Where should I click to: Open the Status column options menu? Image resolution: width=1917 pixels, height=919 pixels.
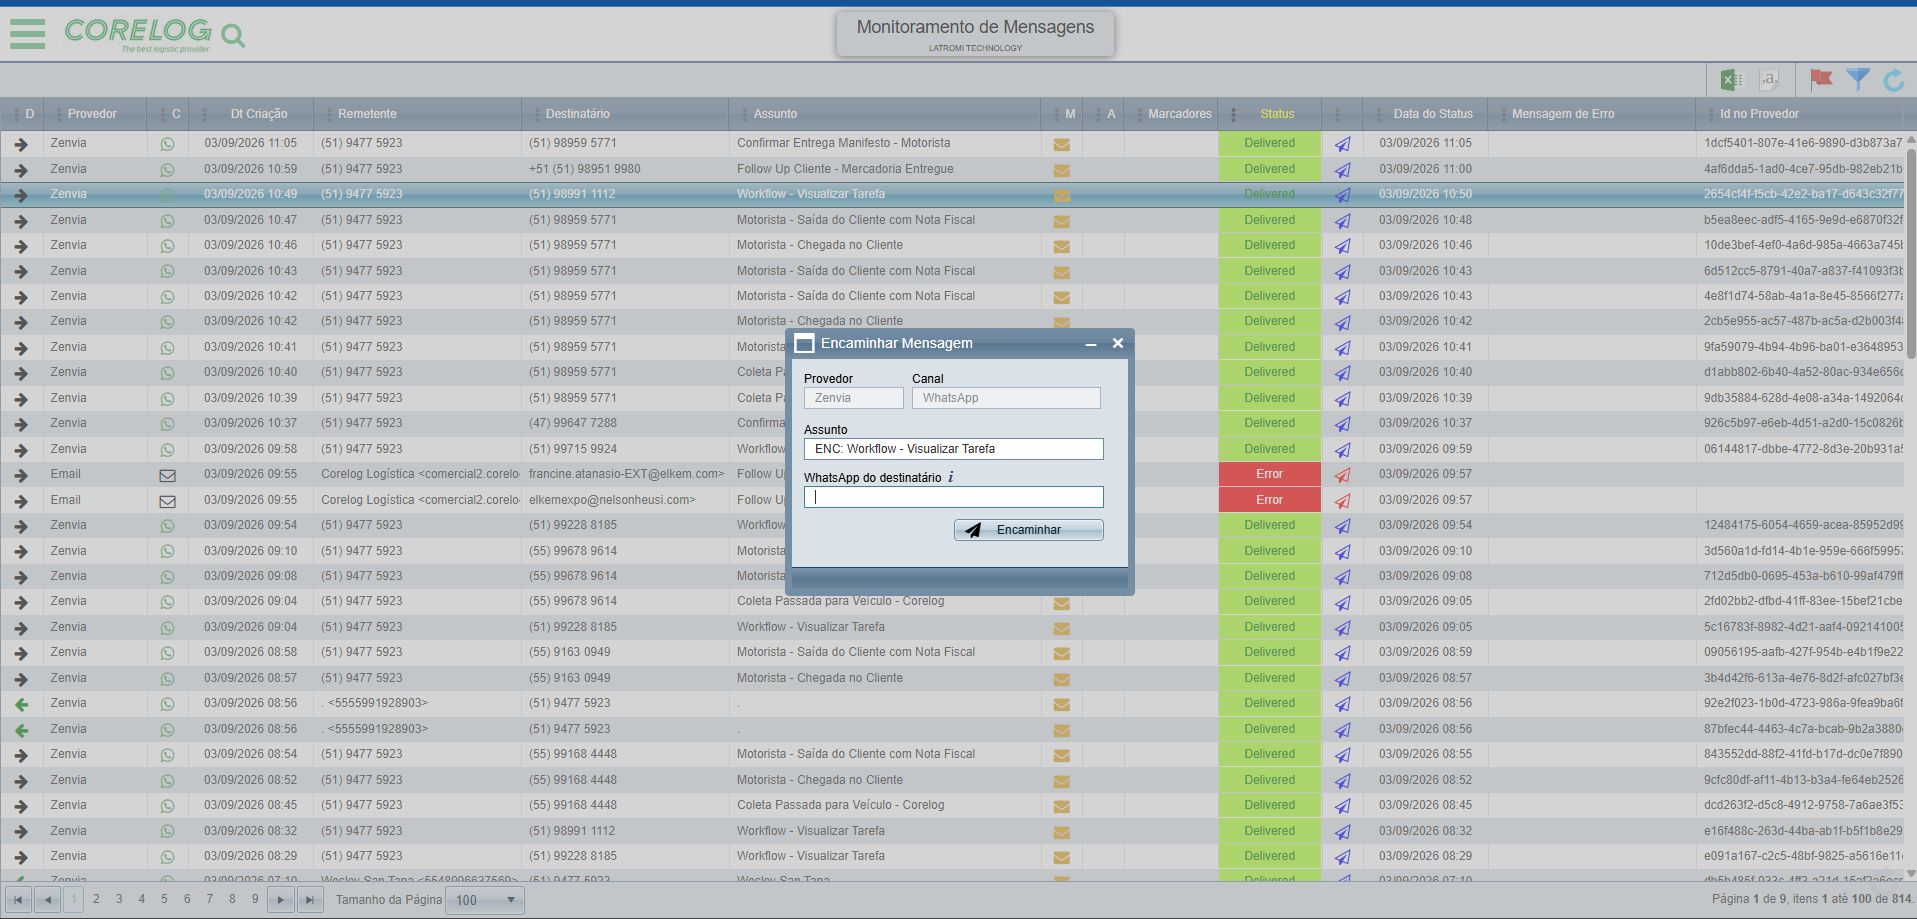(x=1233, y=114)
